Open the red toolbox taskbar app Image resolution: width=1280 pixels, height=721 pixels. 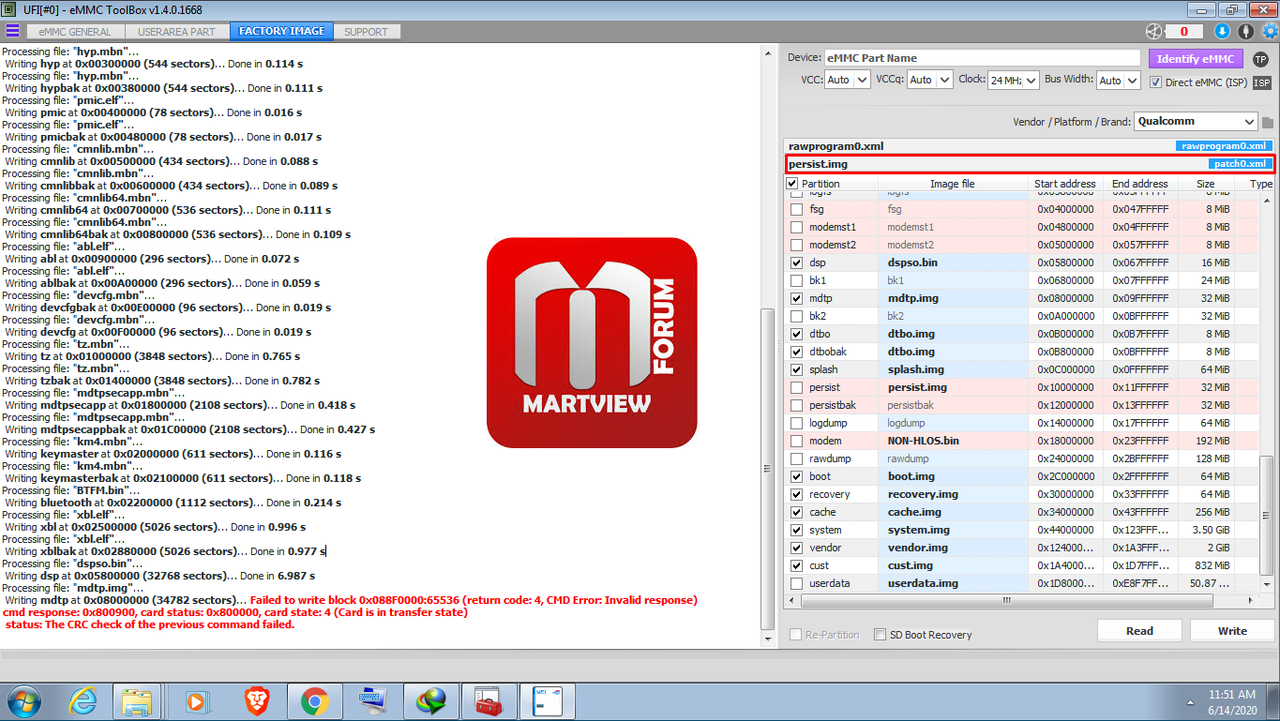(488, 701)
